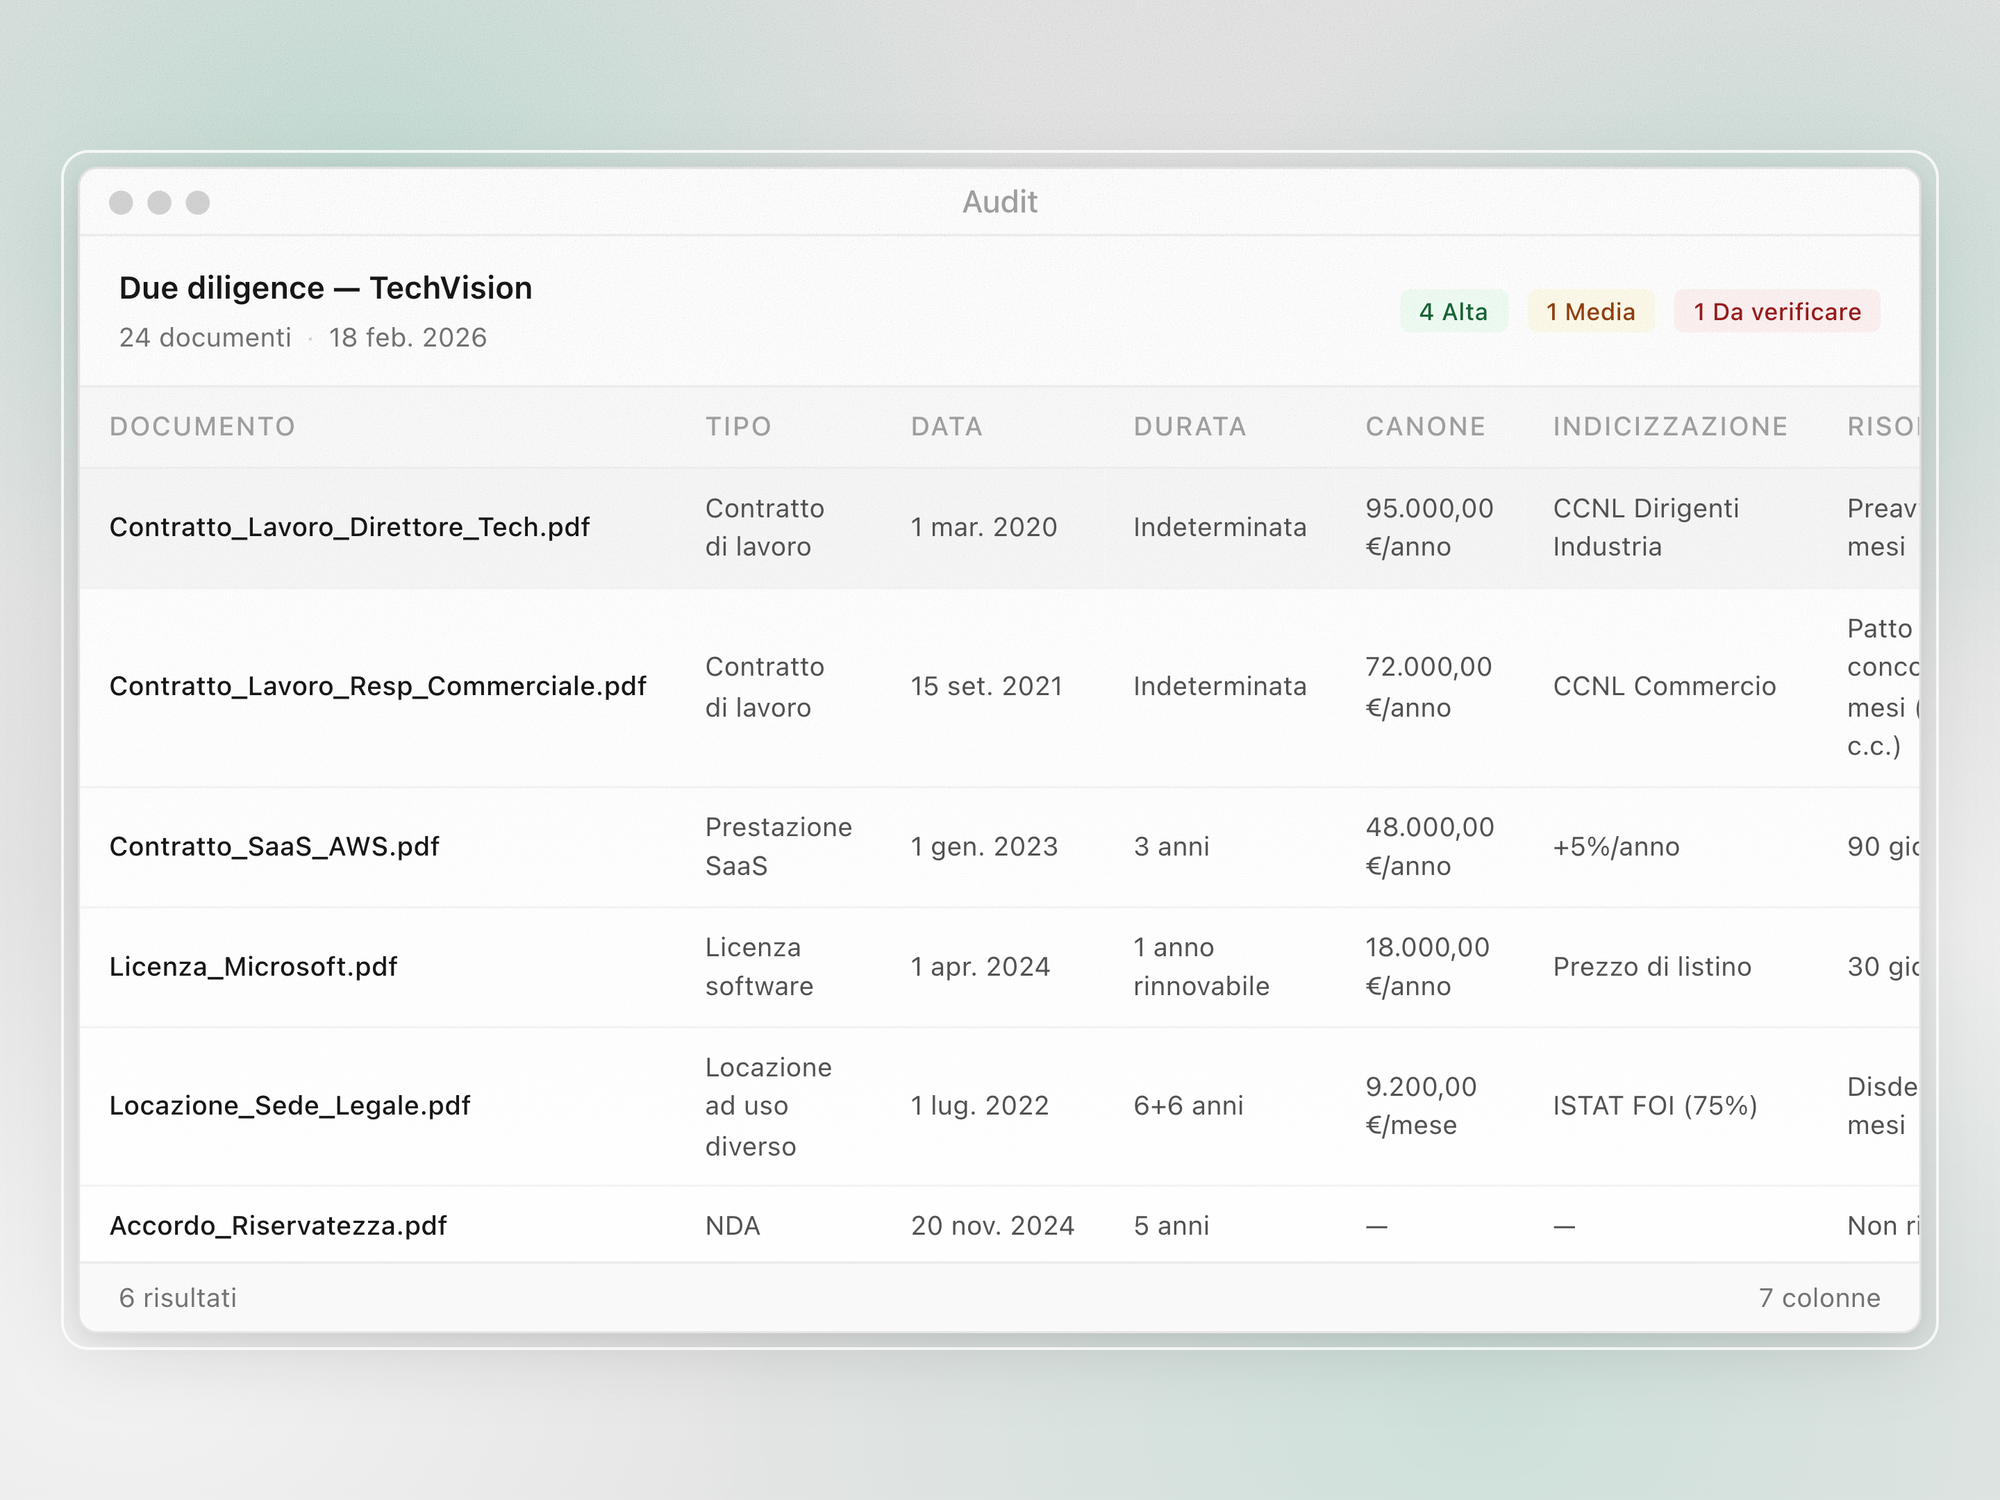Viewport: 2000px width, 1500px height.
Task: Click the '1 mar. 2020' date cell
Action: pos(984,527)
